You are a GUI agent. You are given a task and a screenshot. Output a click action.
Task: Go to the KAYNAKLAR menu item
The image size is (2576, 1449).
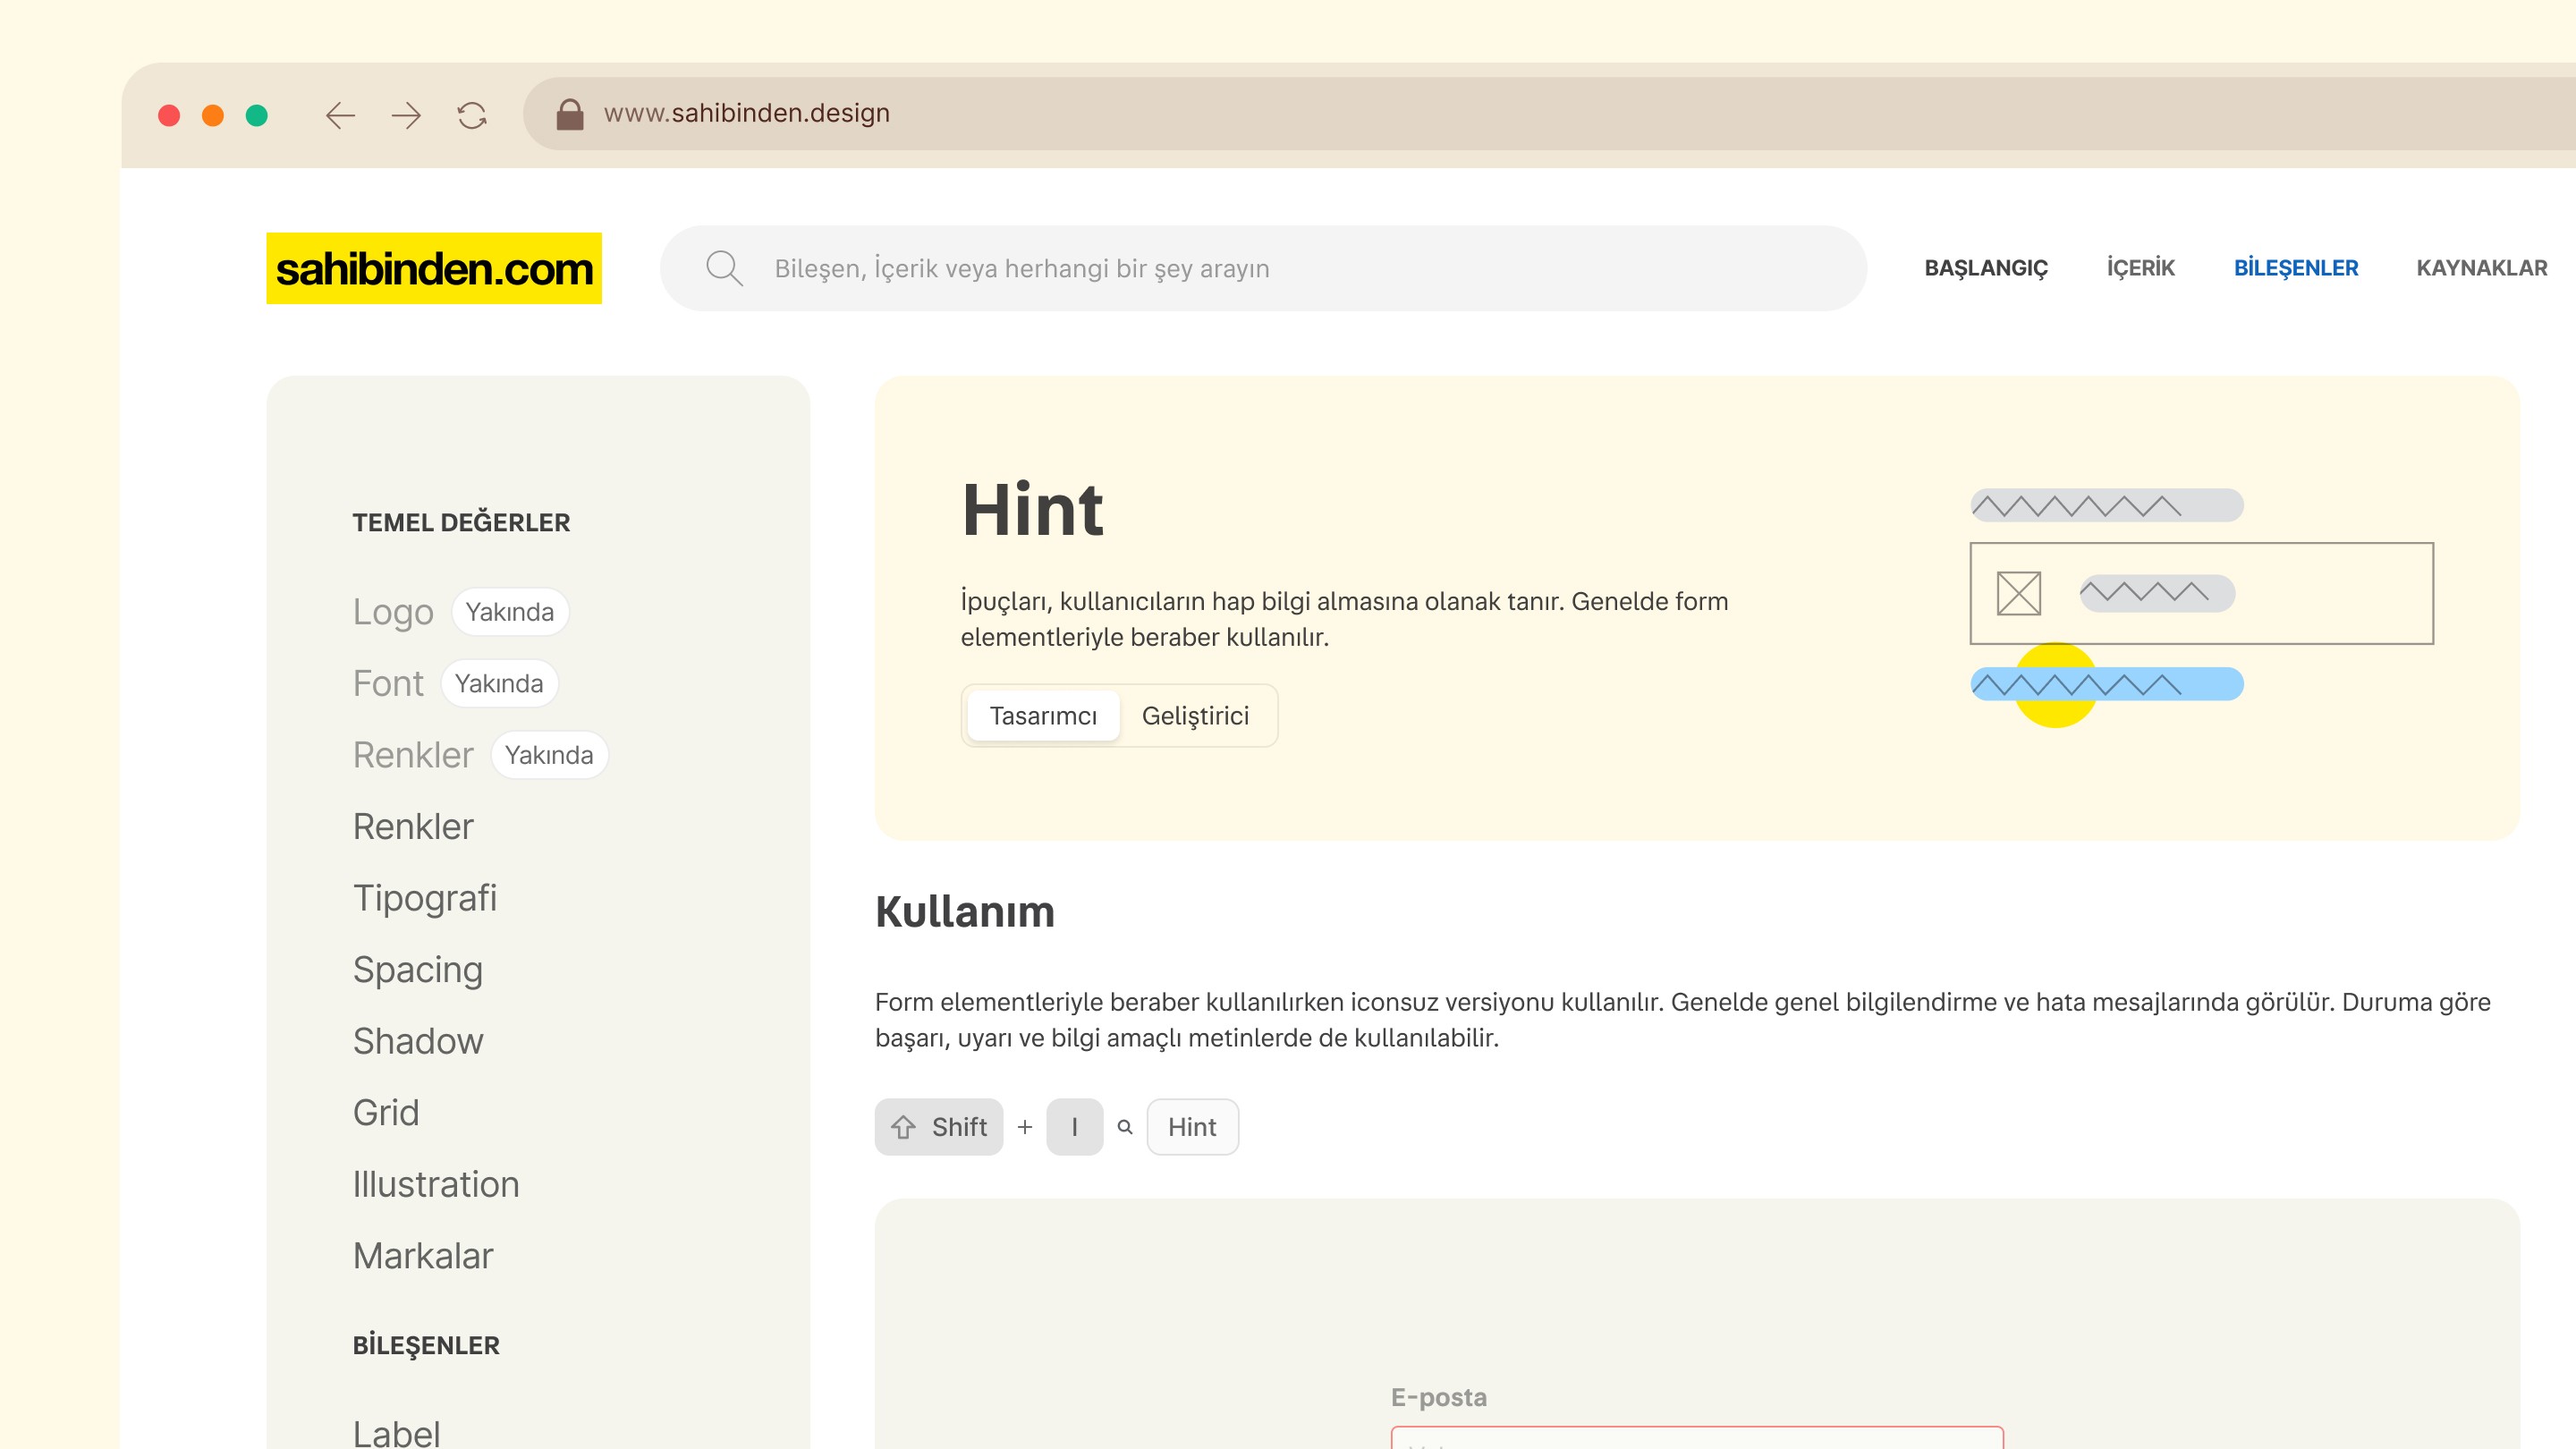[x=2481, y=268]
